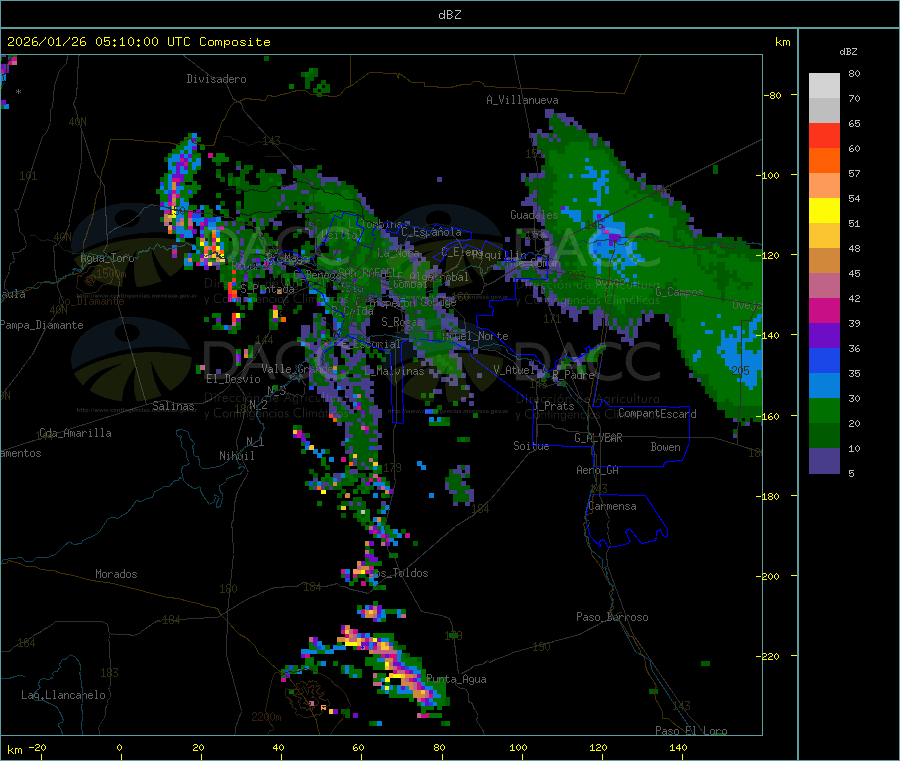Click the 'El_Desvio' location label

[234, 379]
